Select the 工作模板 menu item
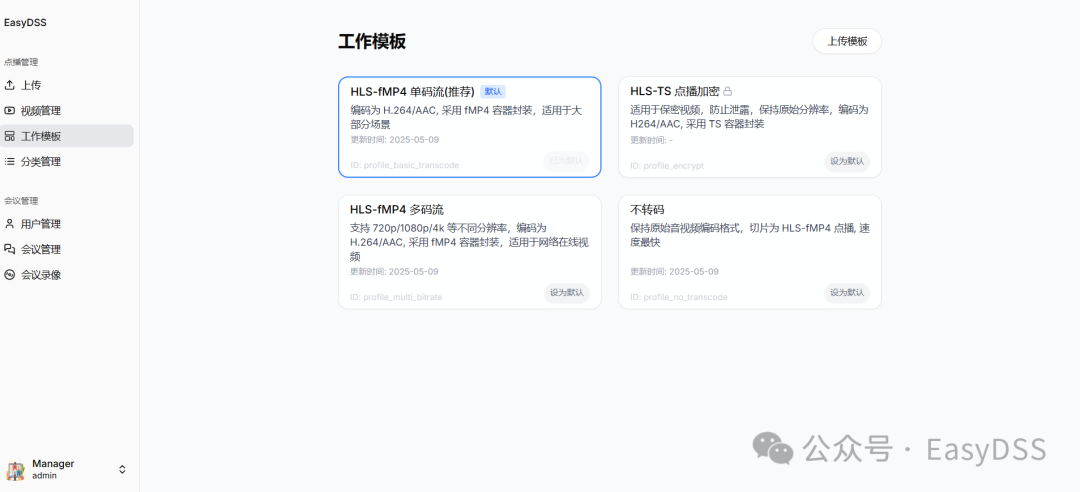Screen dimensions: 1080x492 pyautogui.click(x=67, y=136)
